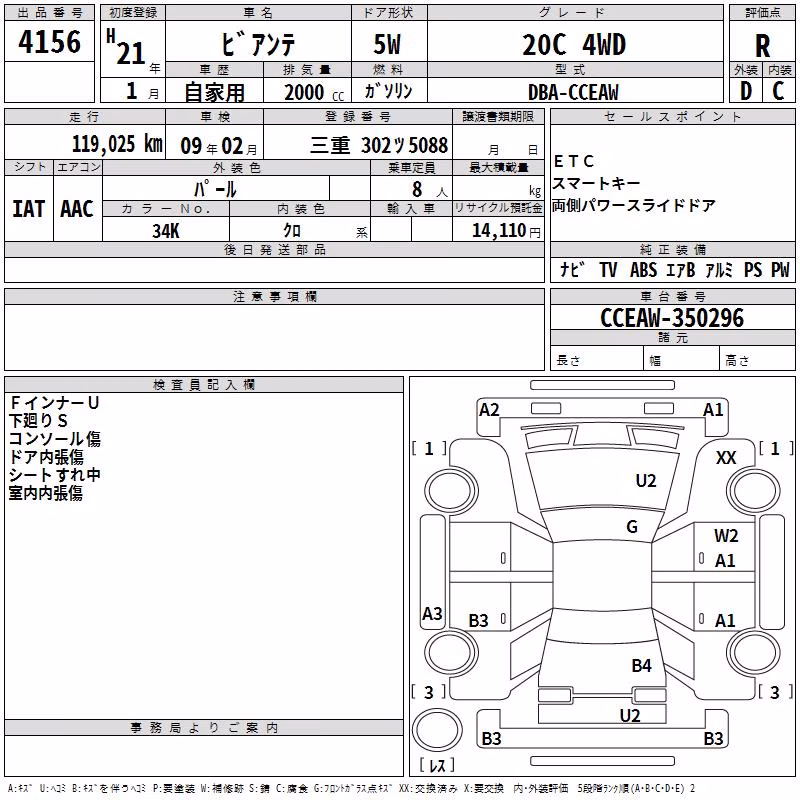800x800 pixels.
Task: Select the exterior color "パール"
Action: pos(215,189)
